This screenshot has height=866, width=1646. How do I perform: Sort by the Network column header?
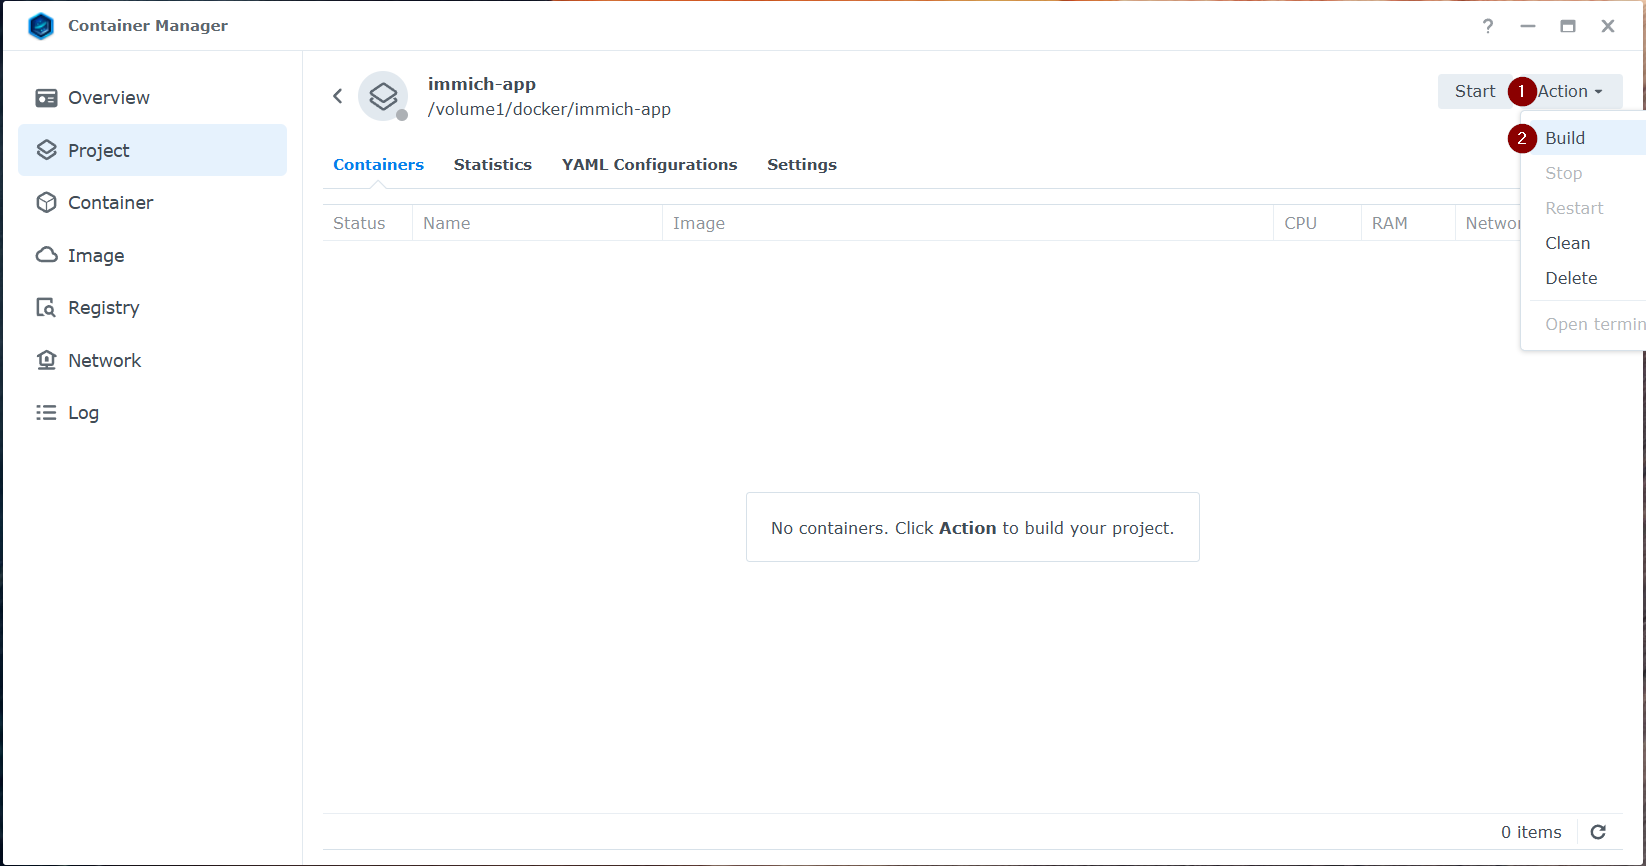[1488, 223]
